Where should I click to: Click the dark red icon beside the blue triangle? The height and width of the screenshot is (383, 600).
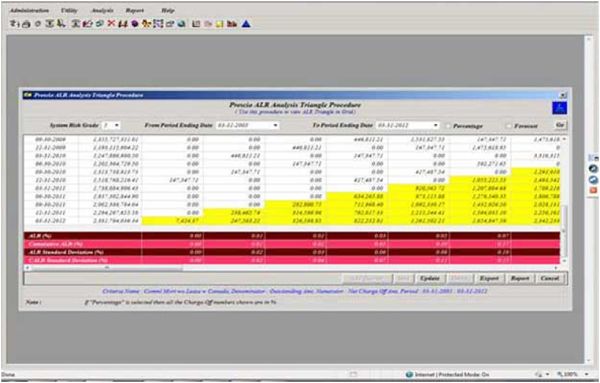(232, 24)
